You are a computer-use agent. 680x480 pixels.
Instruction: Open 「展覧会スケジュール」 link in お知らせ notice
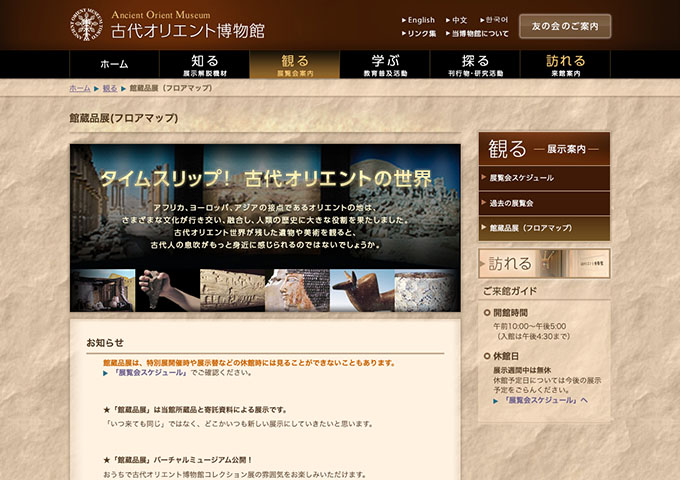[150, 372]
